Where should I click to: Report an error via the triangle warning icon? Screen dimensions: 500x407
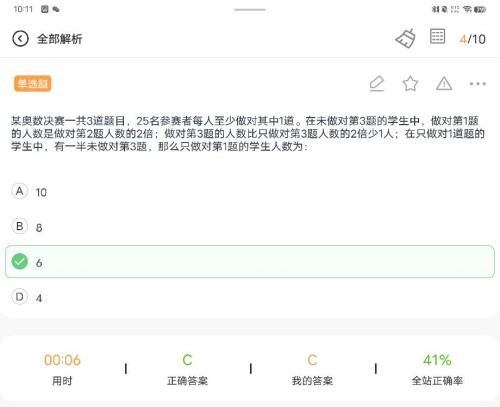pyautogui.click(x=444, y=83)
